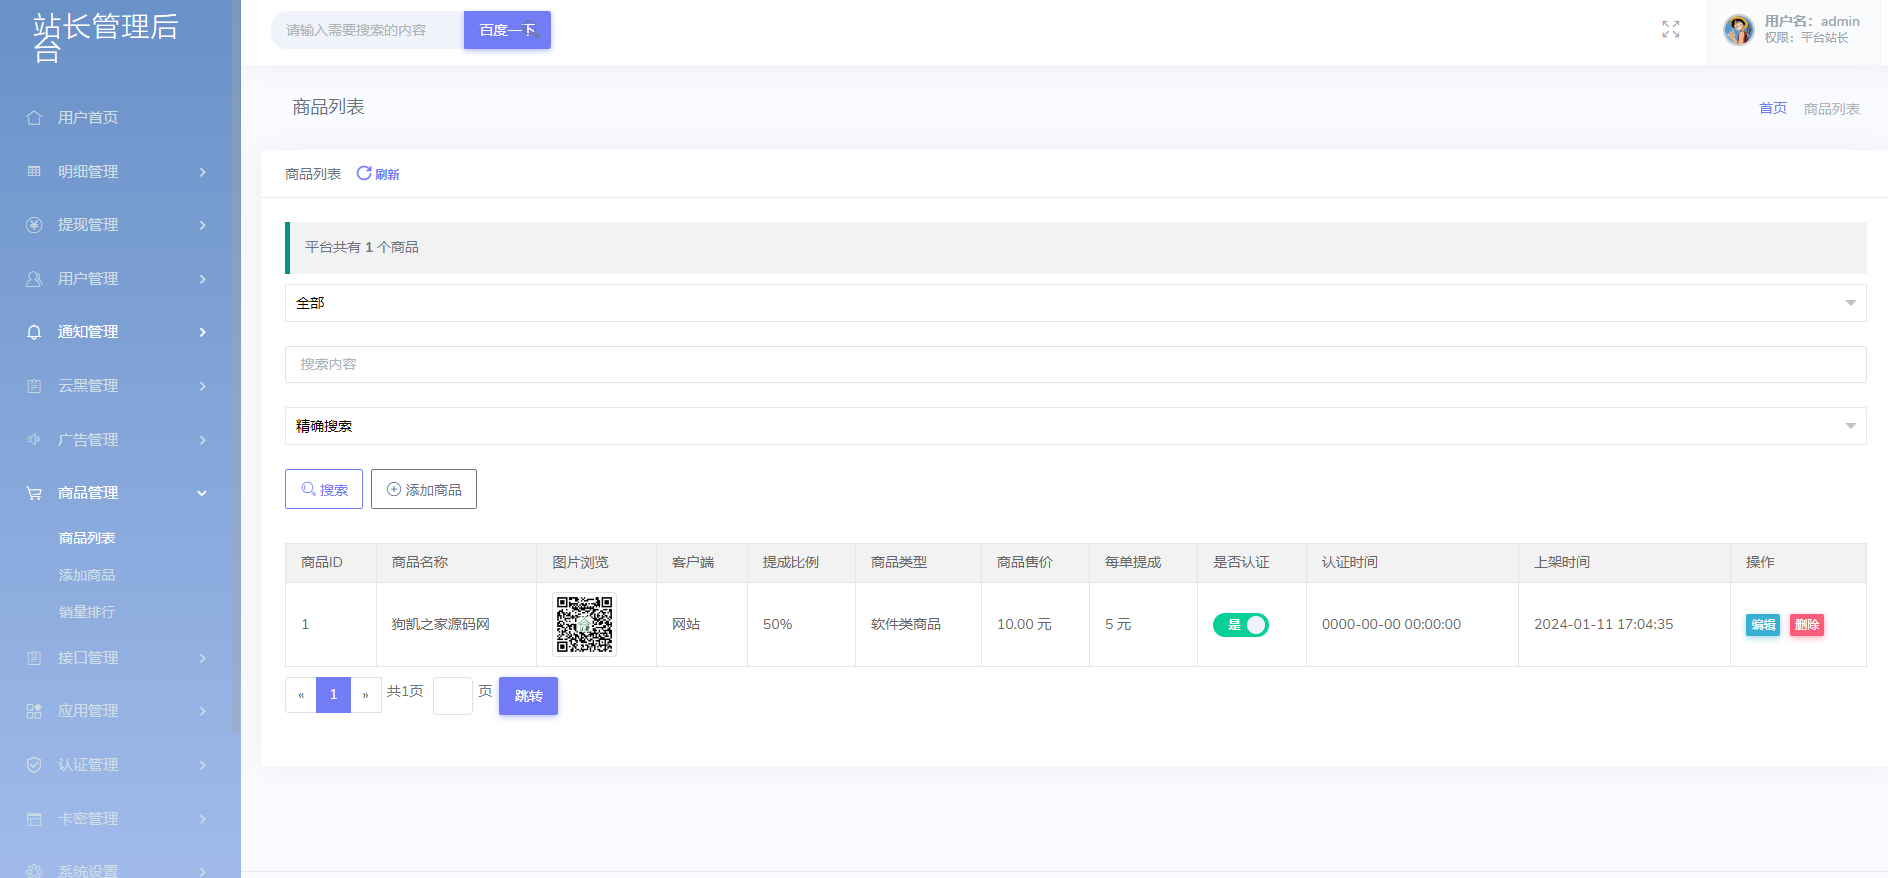This screenshot has width=1888, height=878.
Task: Click the 搜索内容 input field
Action: [1075, 364]
